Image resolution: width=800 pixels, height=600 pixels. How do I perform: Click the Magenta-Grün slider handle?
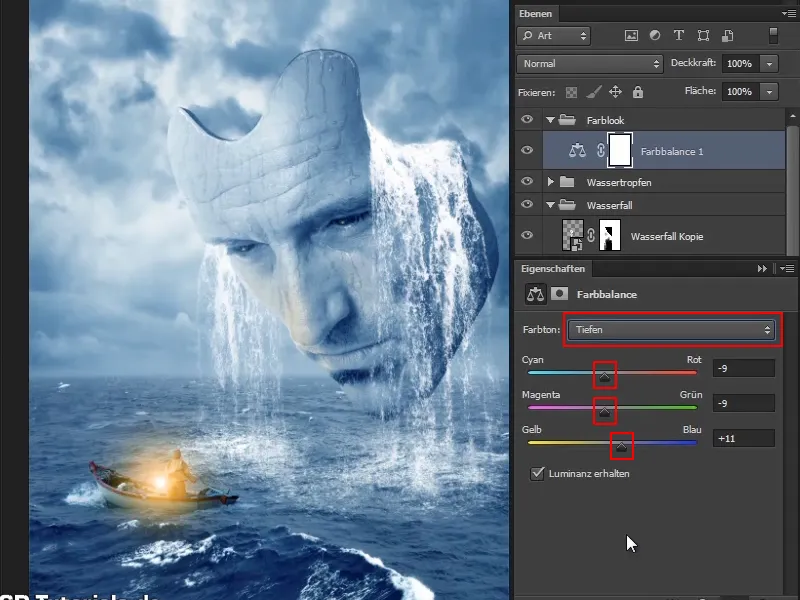coord(605,412)
